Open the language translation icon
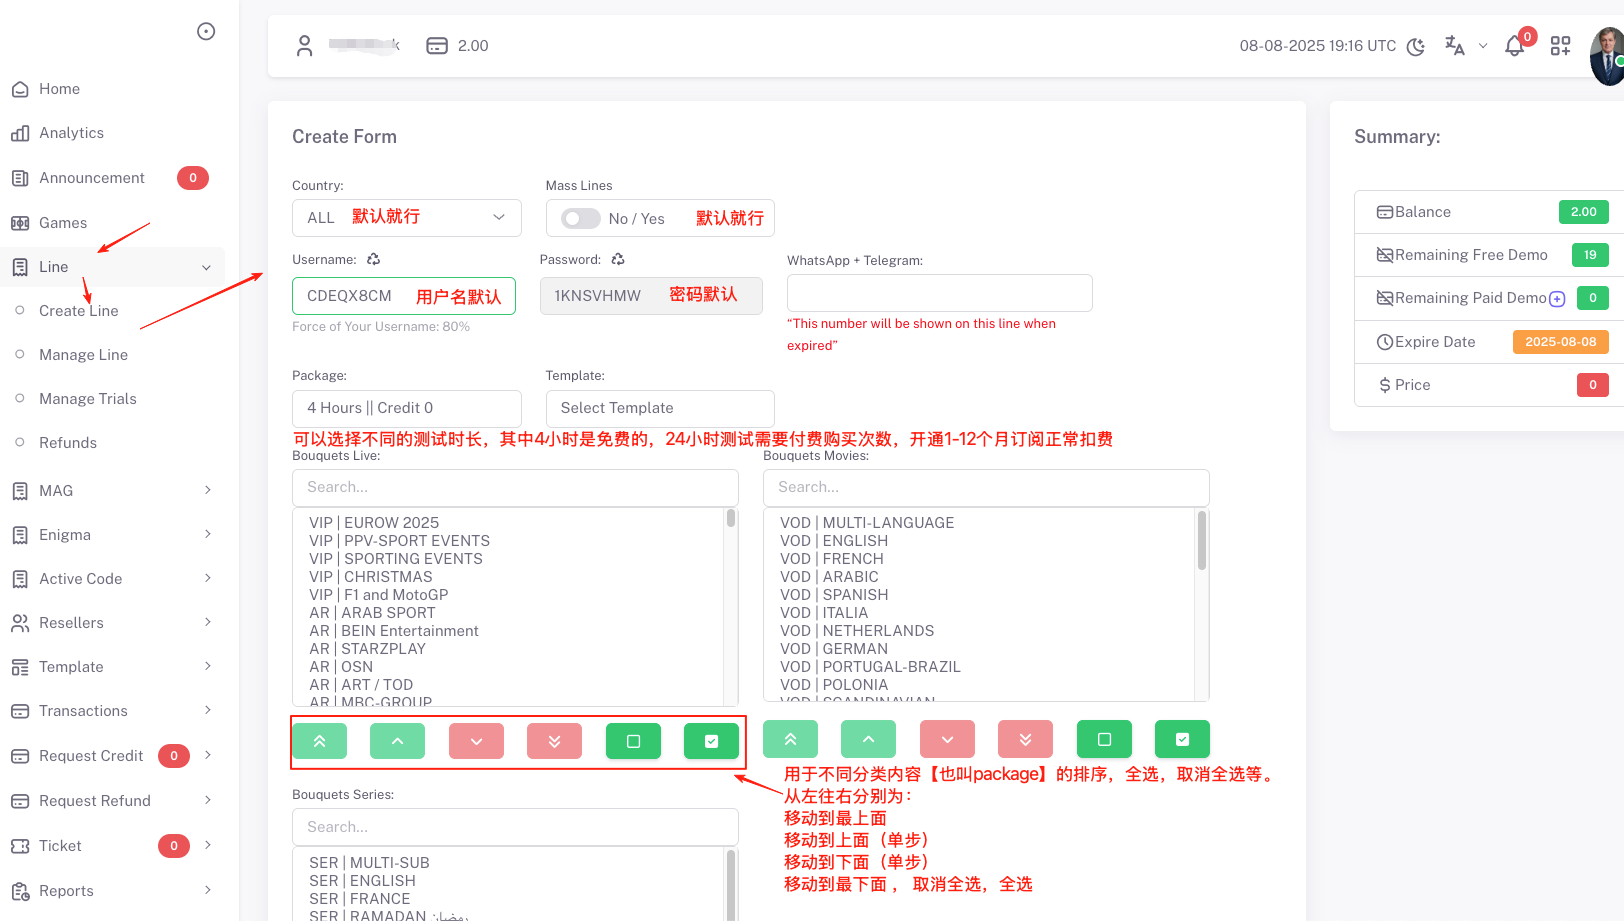 click(x=1455, y=46)
